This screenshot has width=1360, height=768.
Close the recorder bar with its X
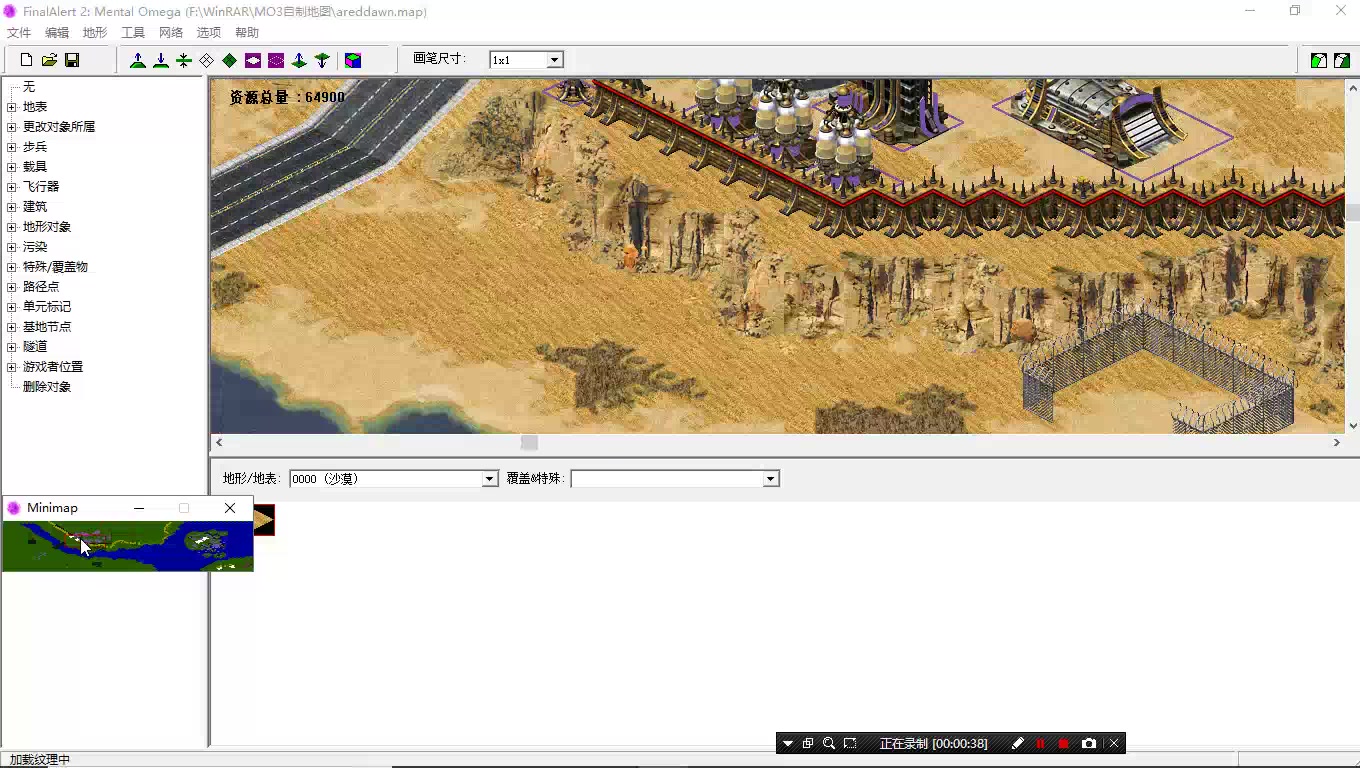[x=1114, y=743]
